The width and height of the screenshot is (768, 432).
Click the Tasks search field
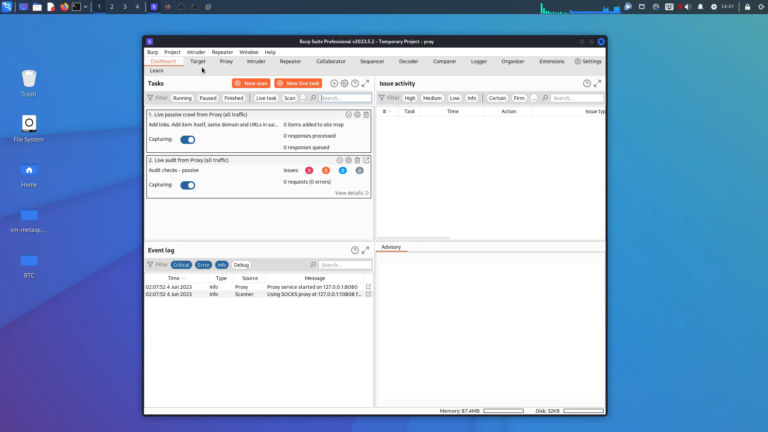[x=345, y=98]
